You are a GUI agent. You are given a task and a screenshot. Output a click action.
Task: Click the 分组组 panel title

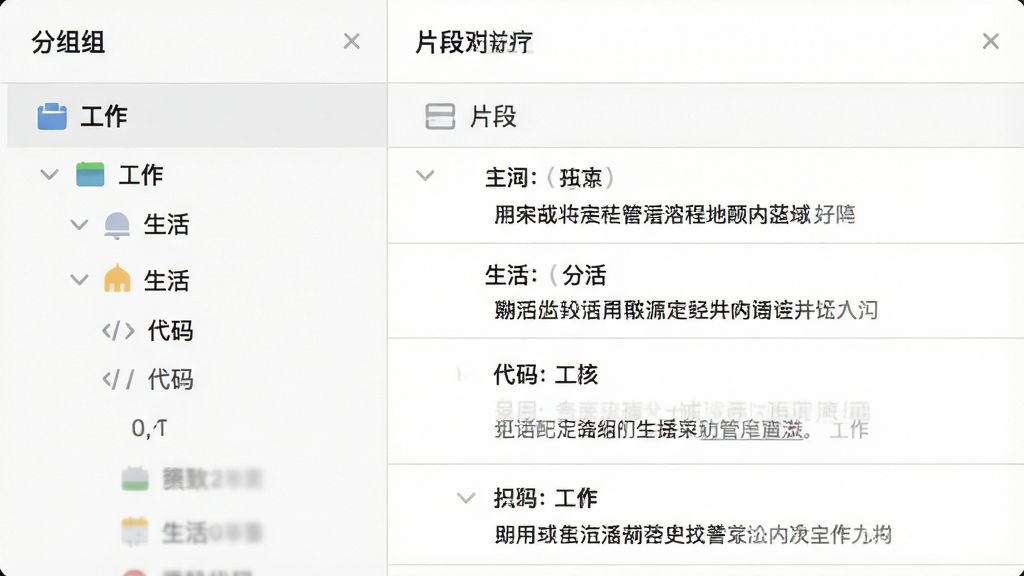68,42
